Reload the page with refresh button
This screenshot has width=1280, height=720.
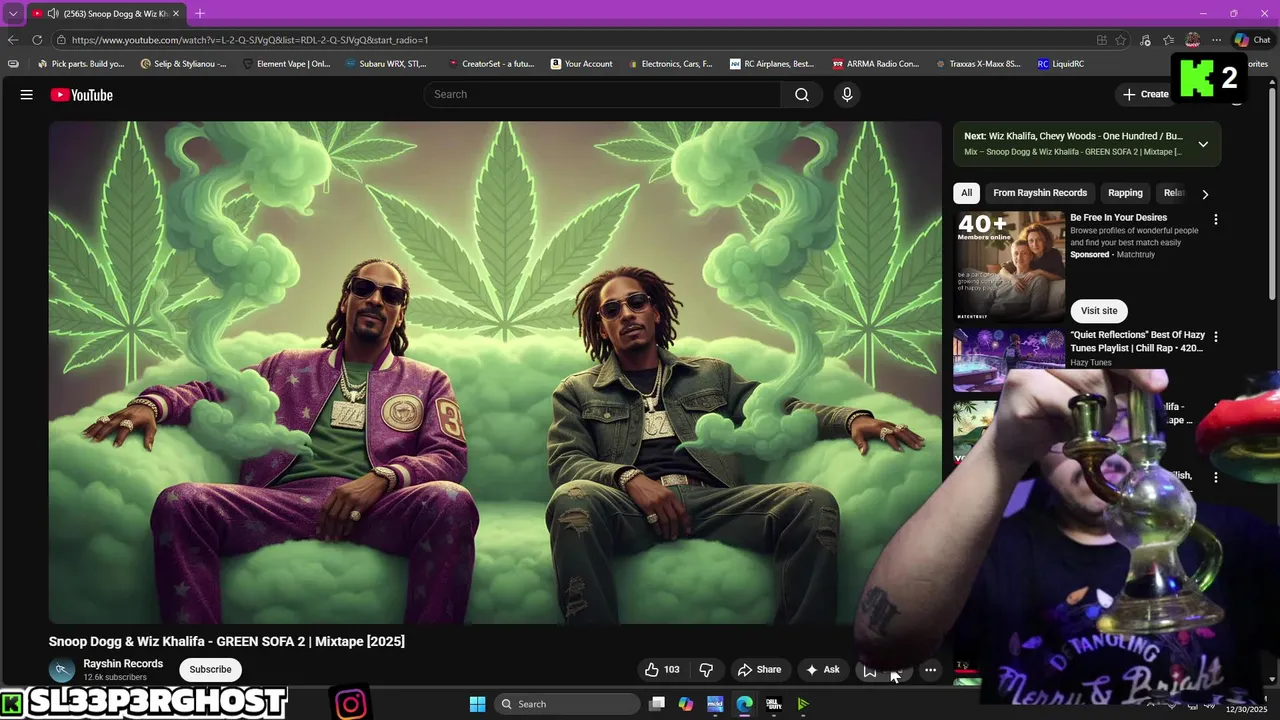tap(37, 40)
